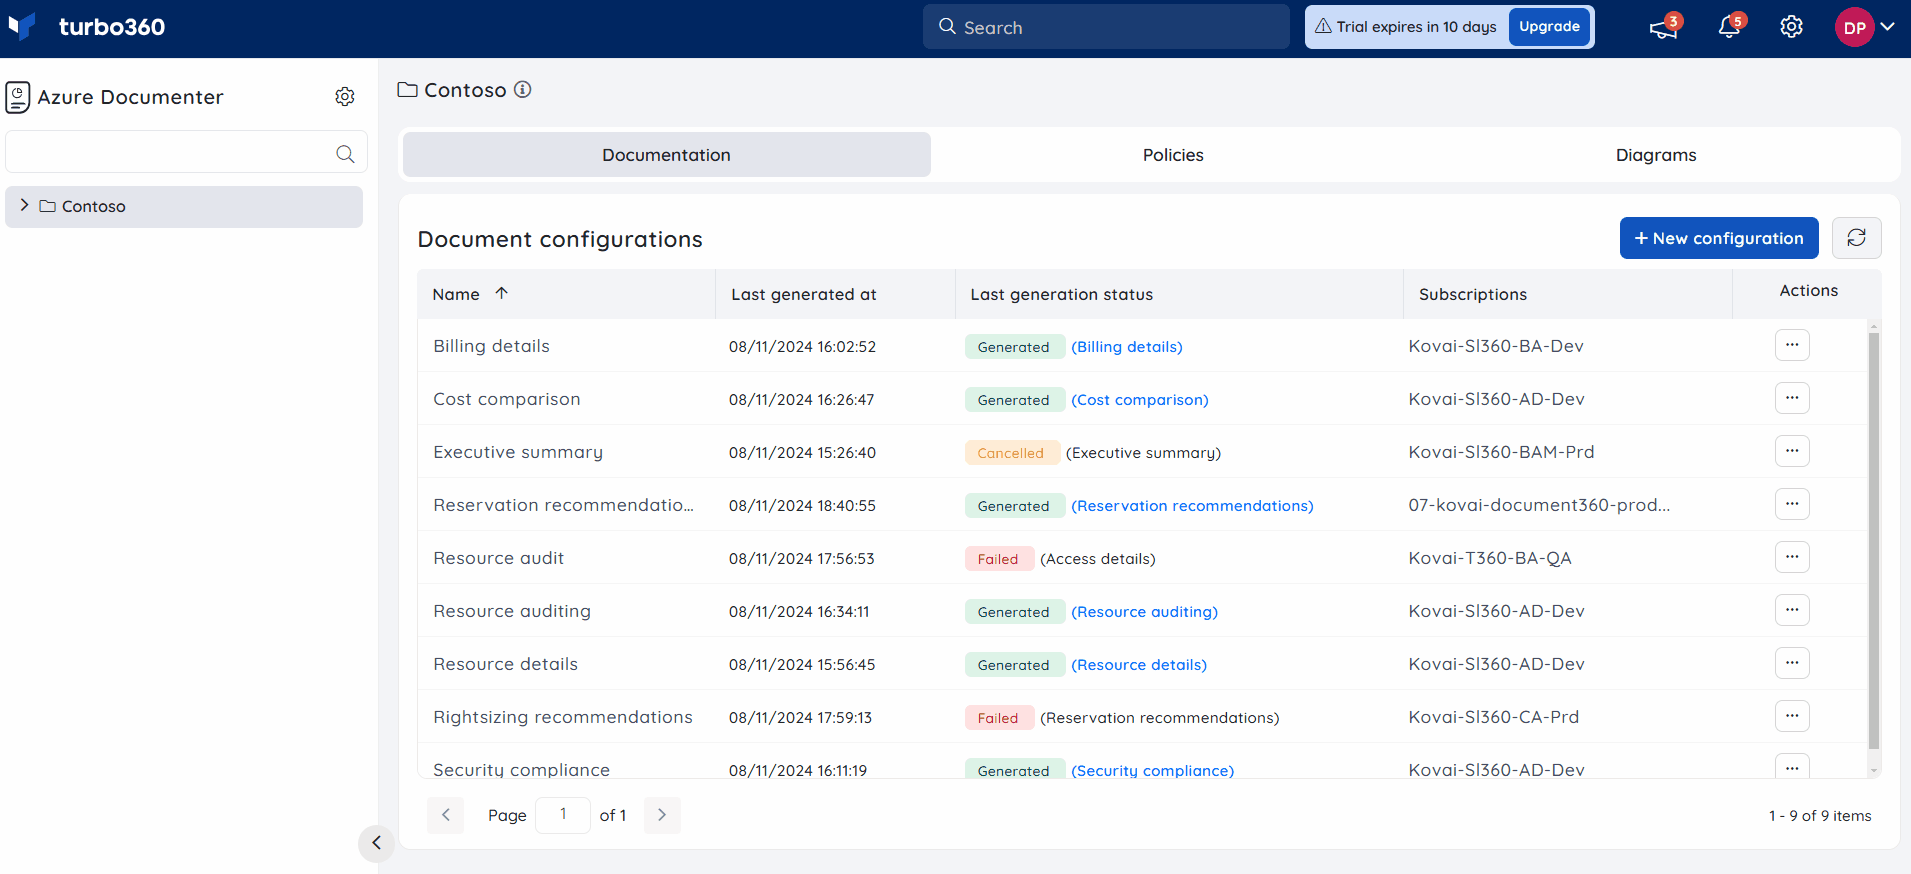Open global settings gear in top bar
The image size is (1911, 874).
click(x=1791, y=27)
